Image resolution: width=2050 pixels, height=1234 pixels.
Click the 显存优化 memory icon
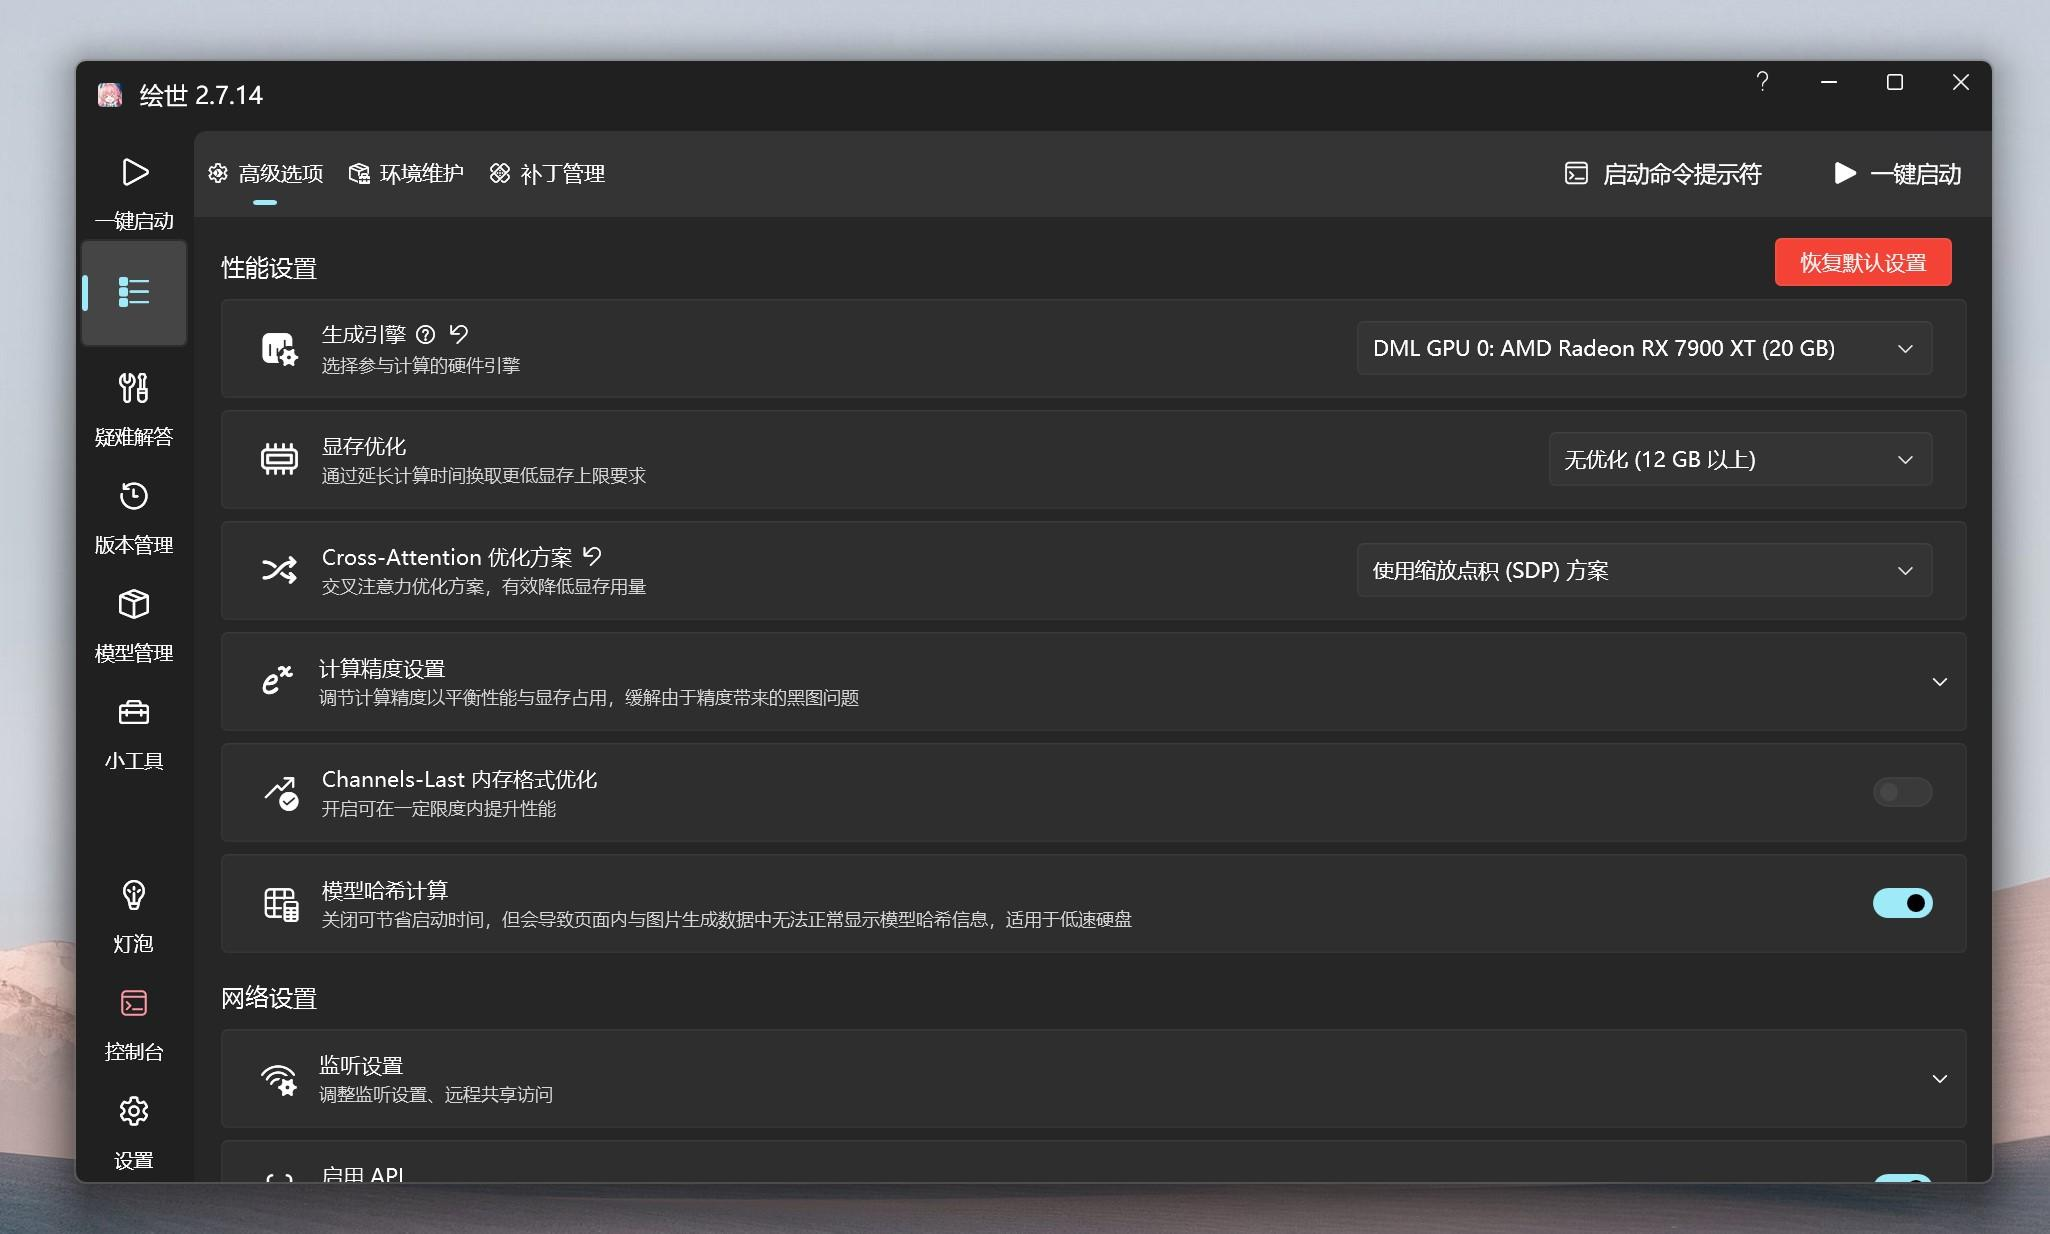pos(279,459)
